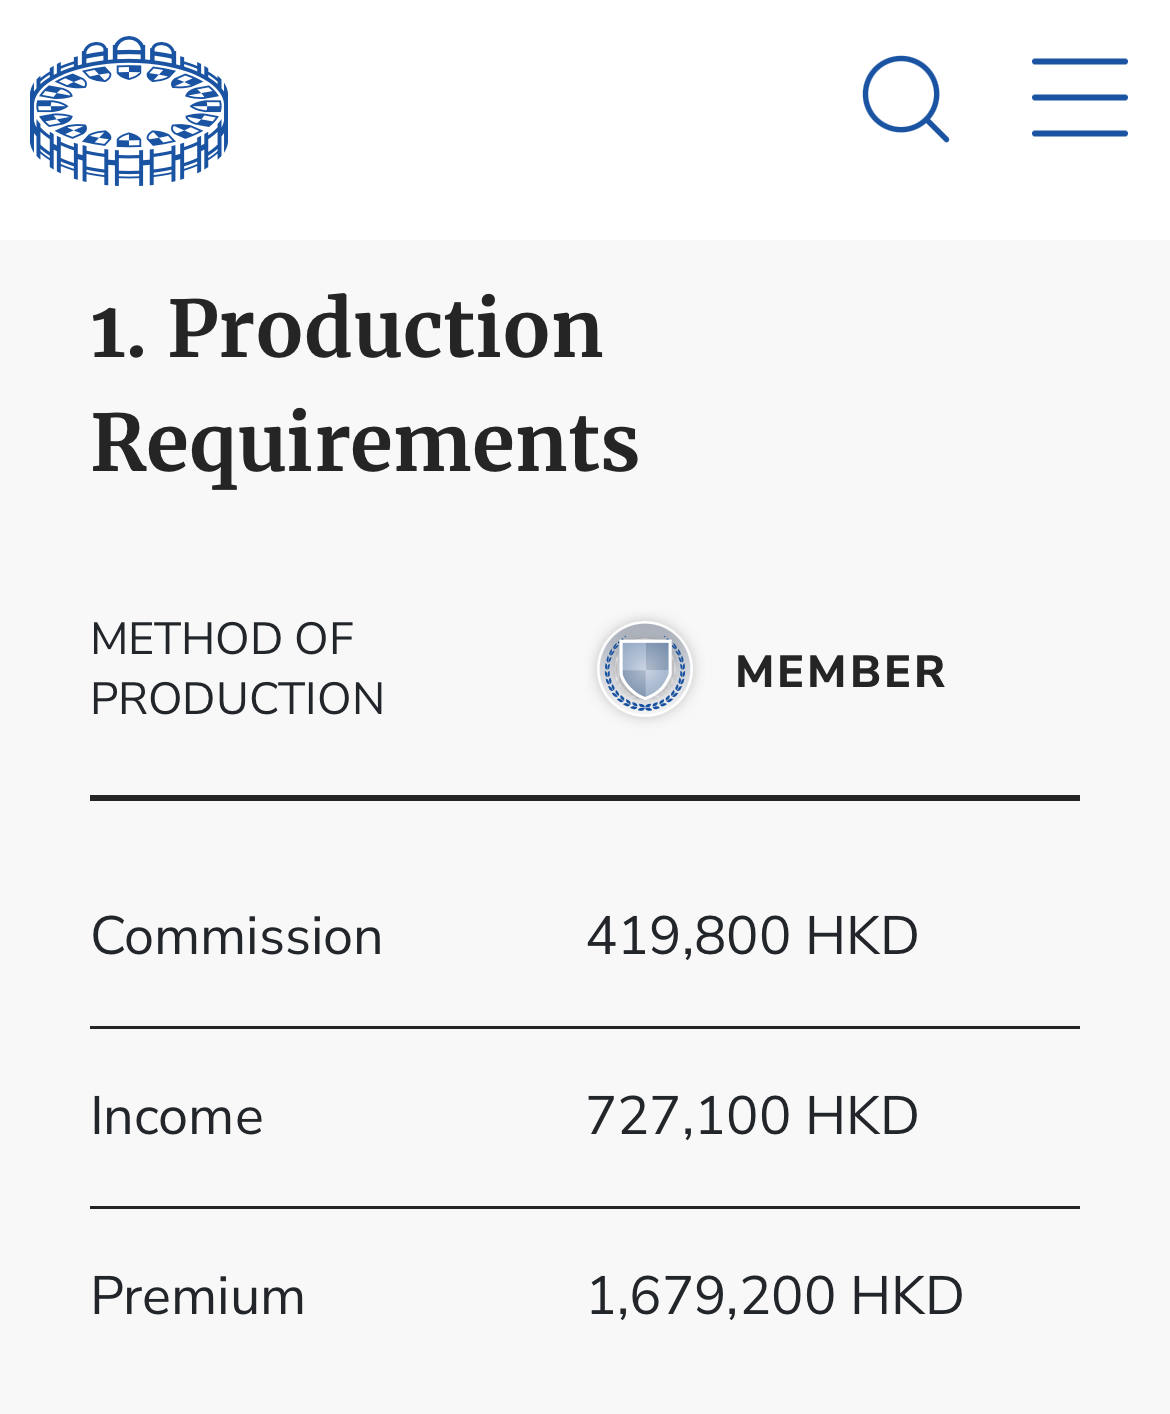Click the METHOD OF PRODUCTION label
Screen dimensions: 1170x1414
click(237, 669)
